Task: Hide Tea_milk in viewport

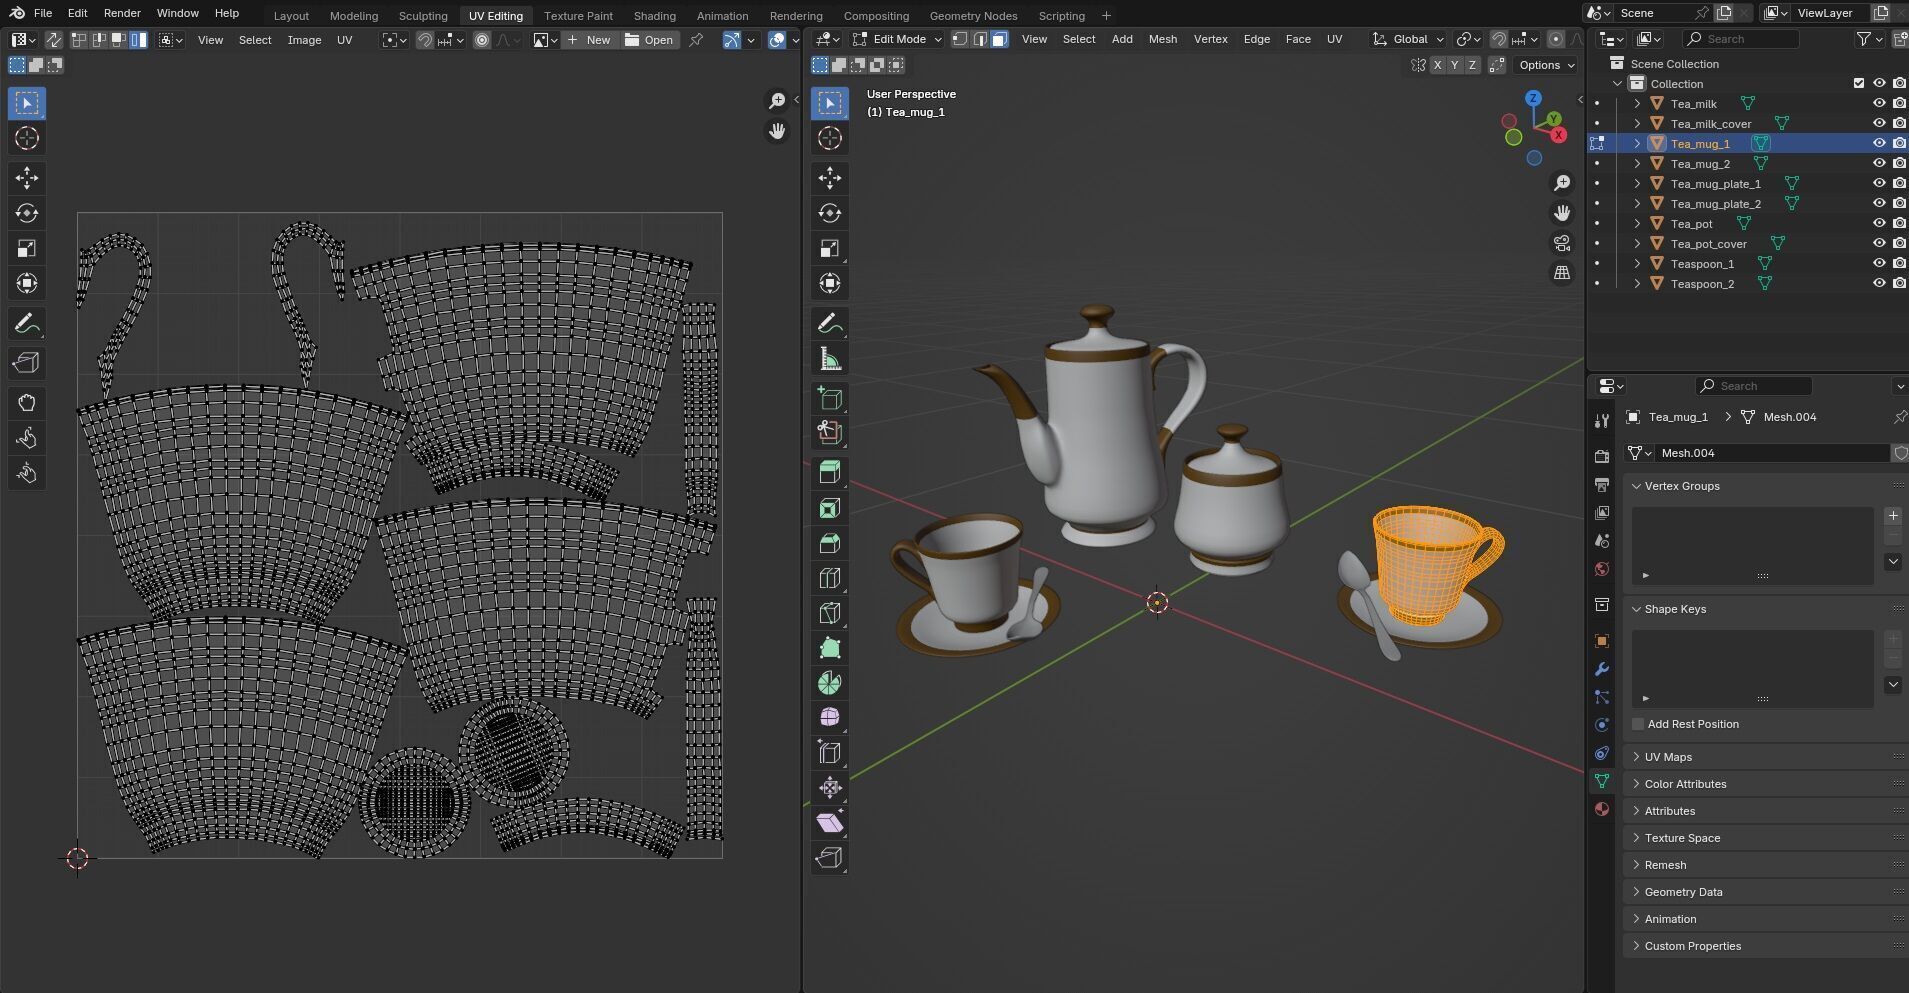Action: coord(1879,103)
